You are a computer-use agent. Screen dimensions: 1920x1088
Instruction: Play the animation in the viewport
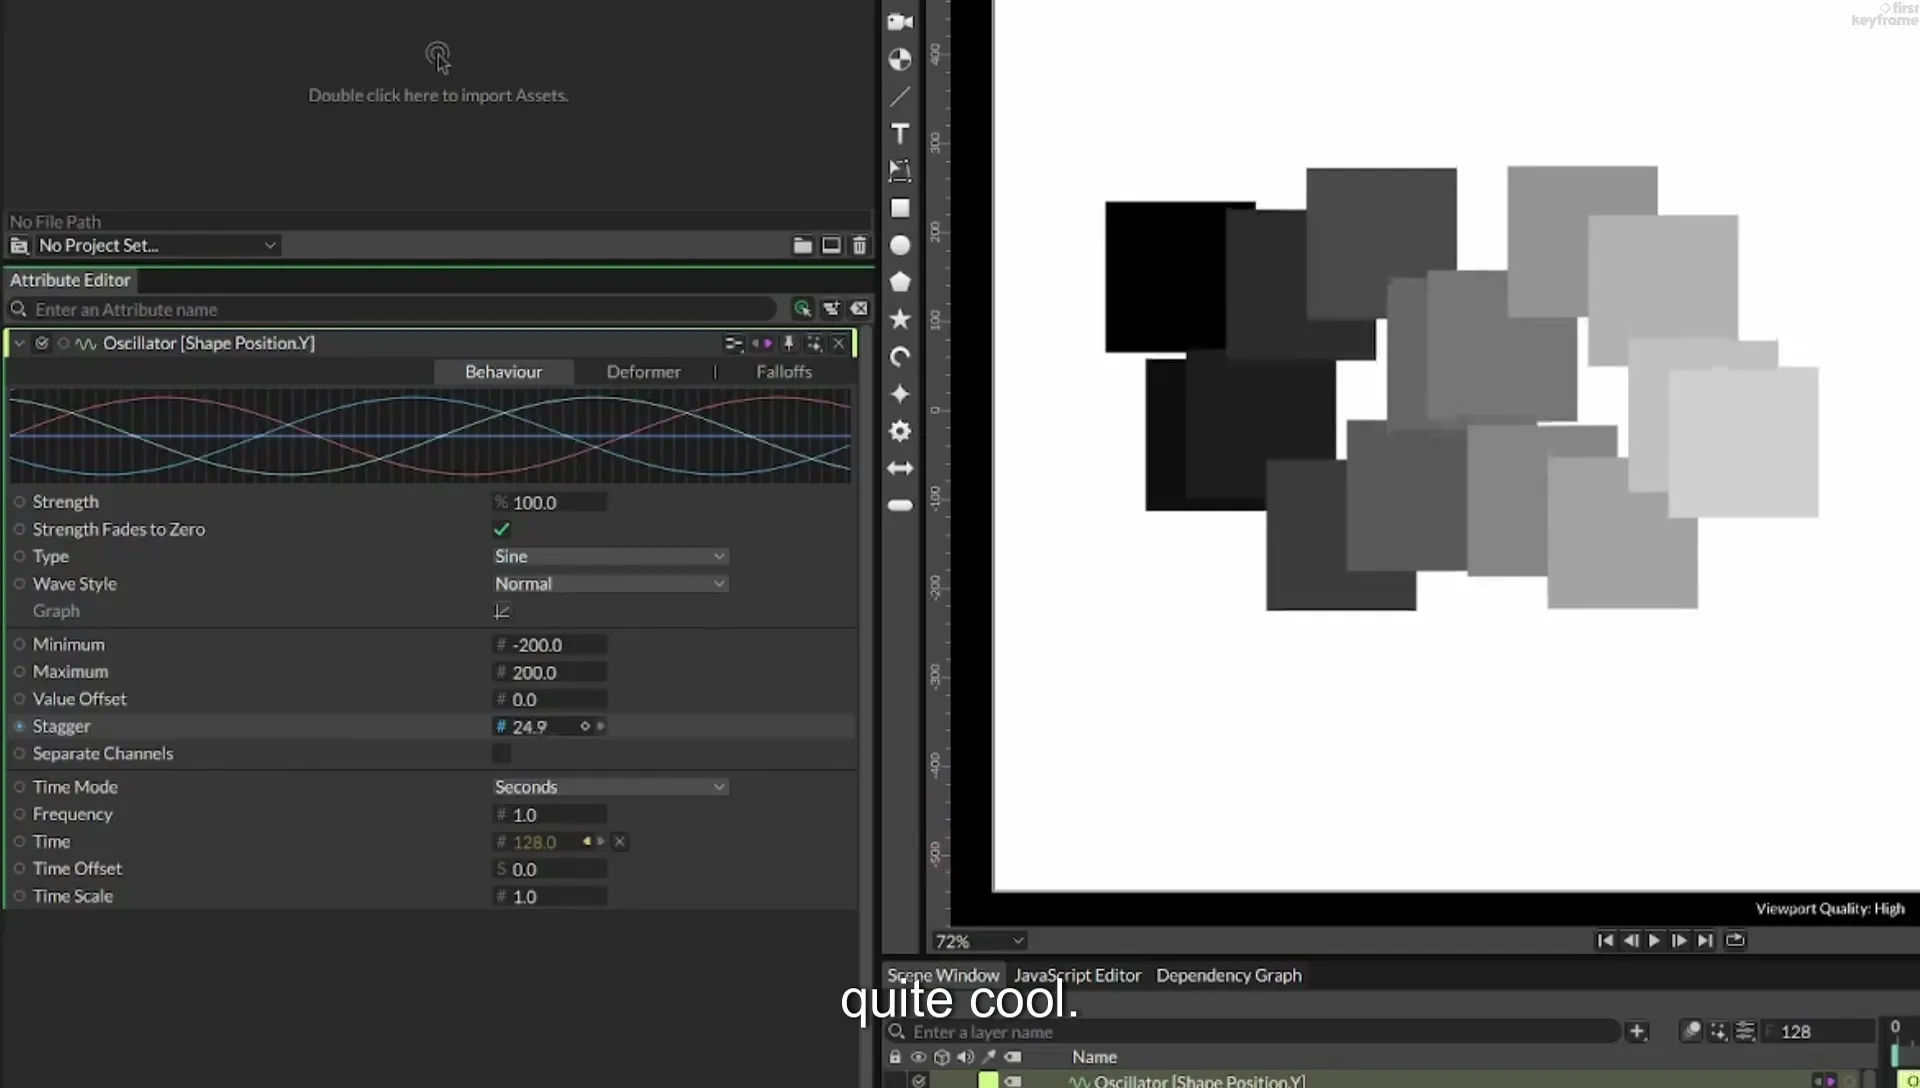click(x=1654, y=940)
